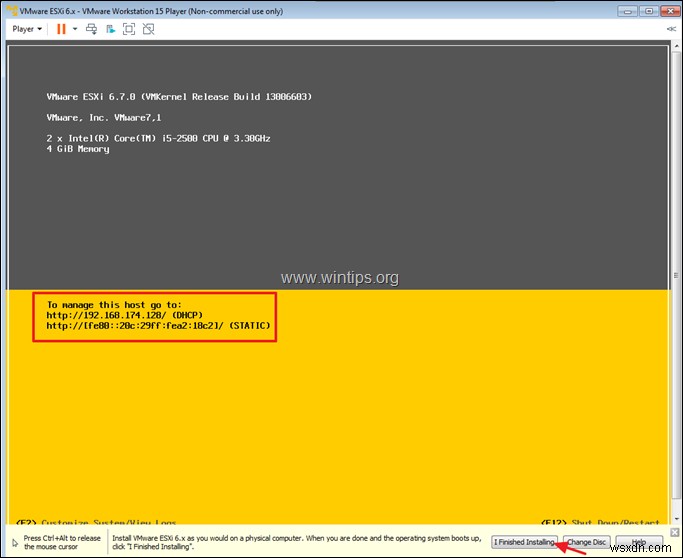
Task: Click the 4 GiB Memory text
Action: [78, 149]
